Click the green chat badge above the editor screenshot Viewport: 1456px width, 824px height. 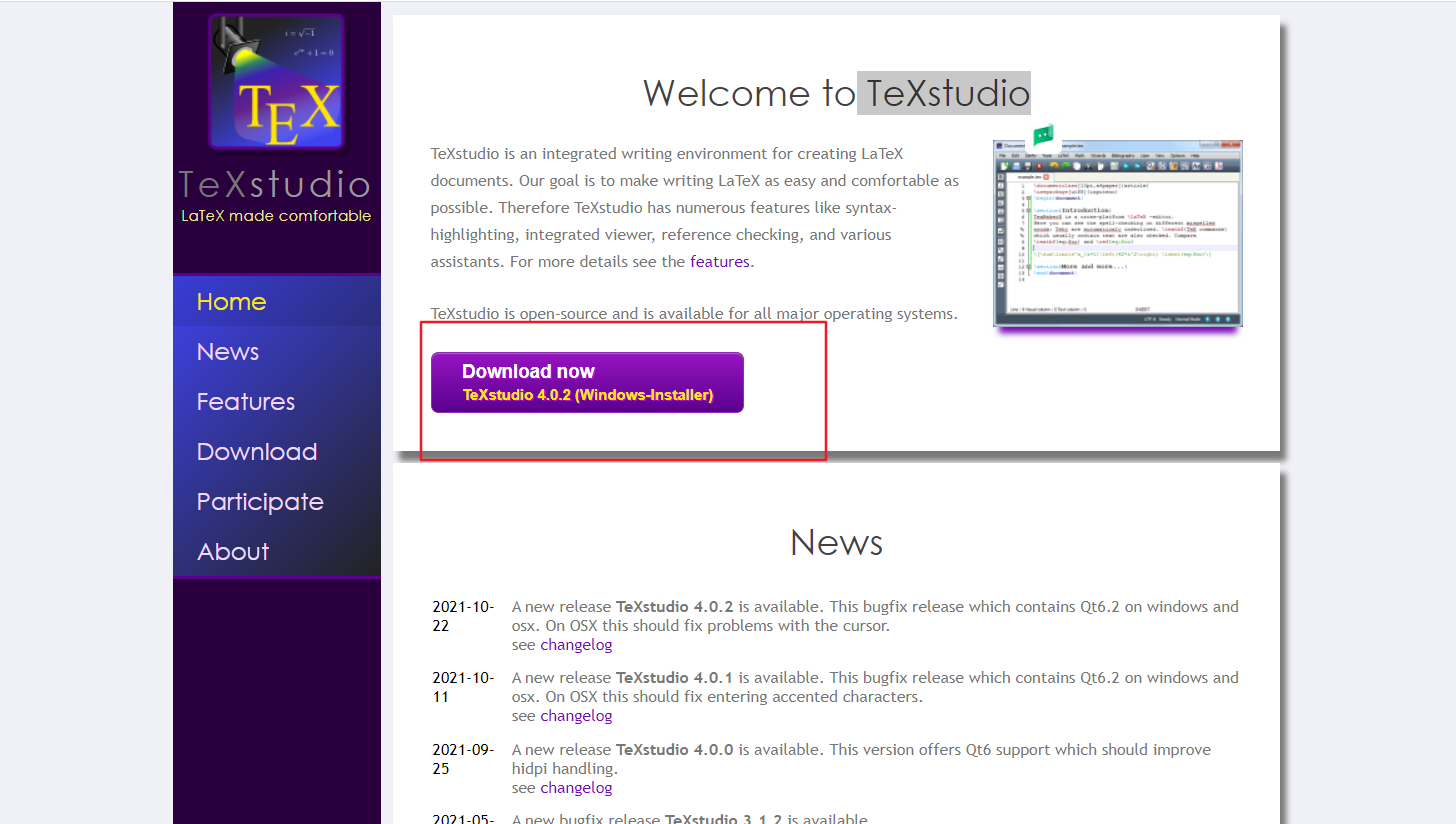[1042, 133]
